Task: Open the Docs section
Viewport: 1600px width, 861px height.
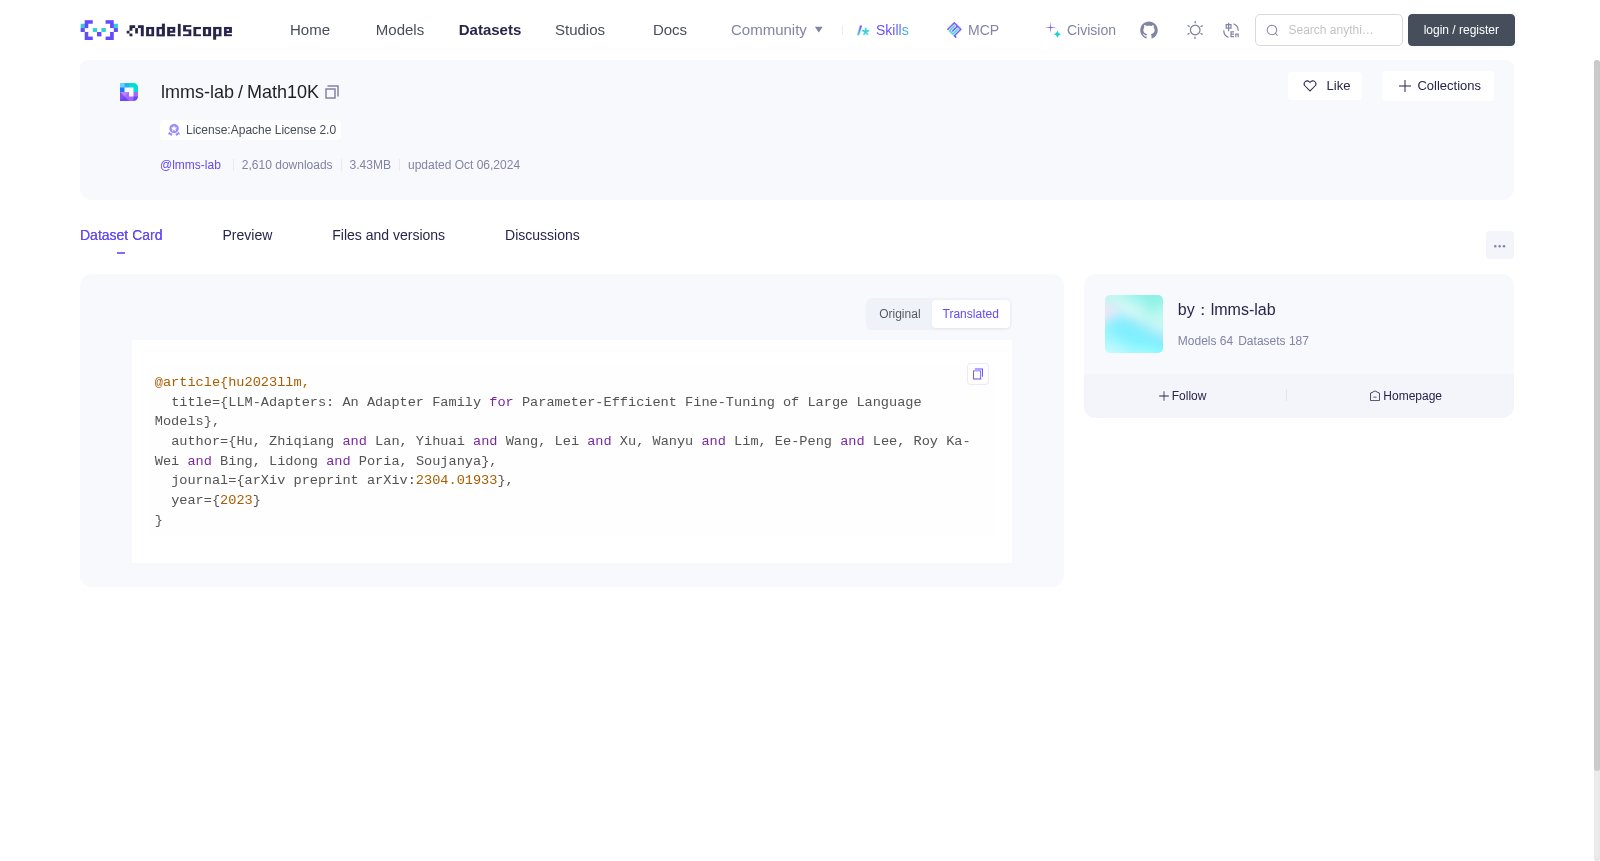Action: [x=670, y=30]
